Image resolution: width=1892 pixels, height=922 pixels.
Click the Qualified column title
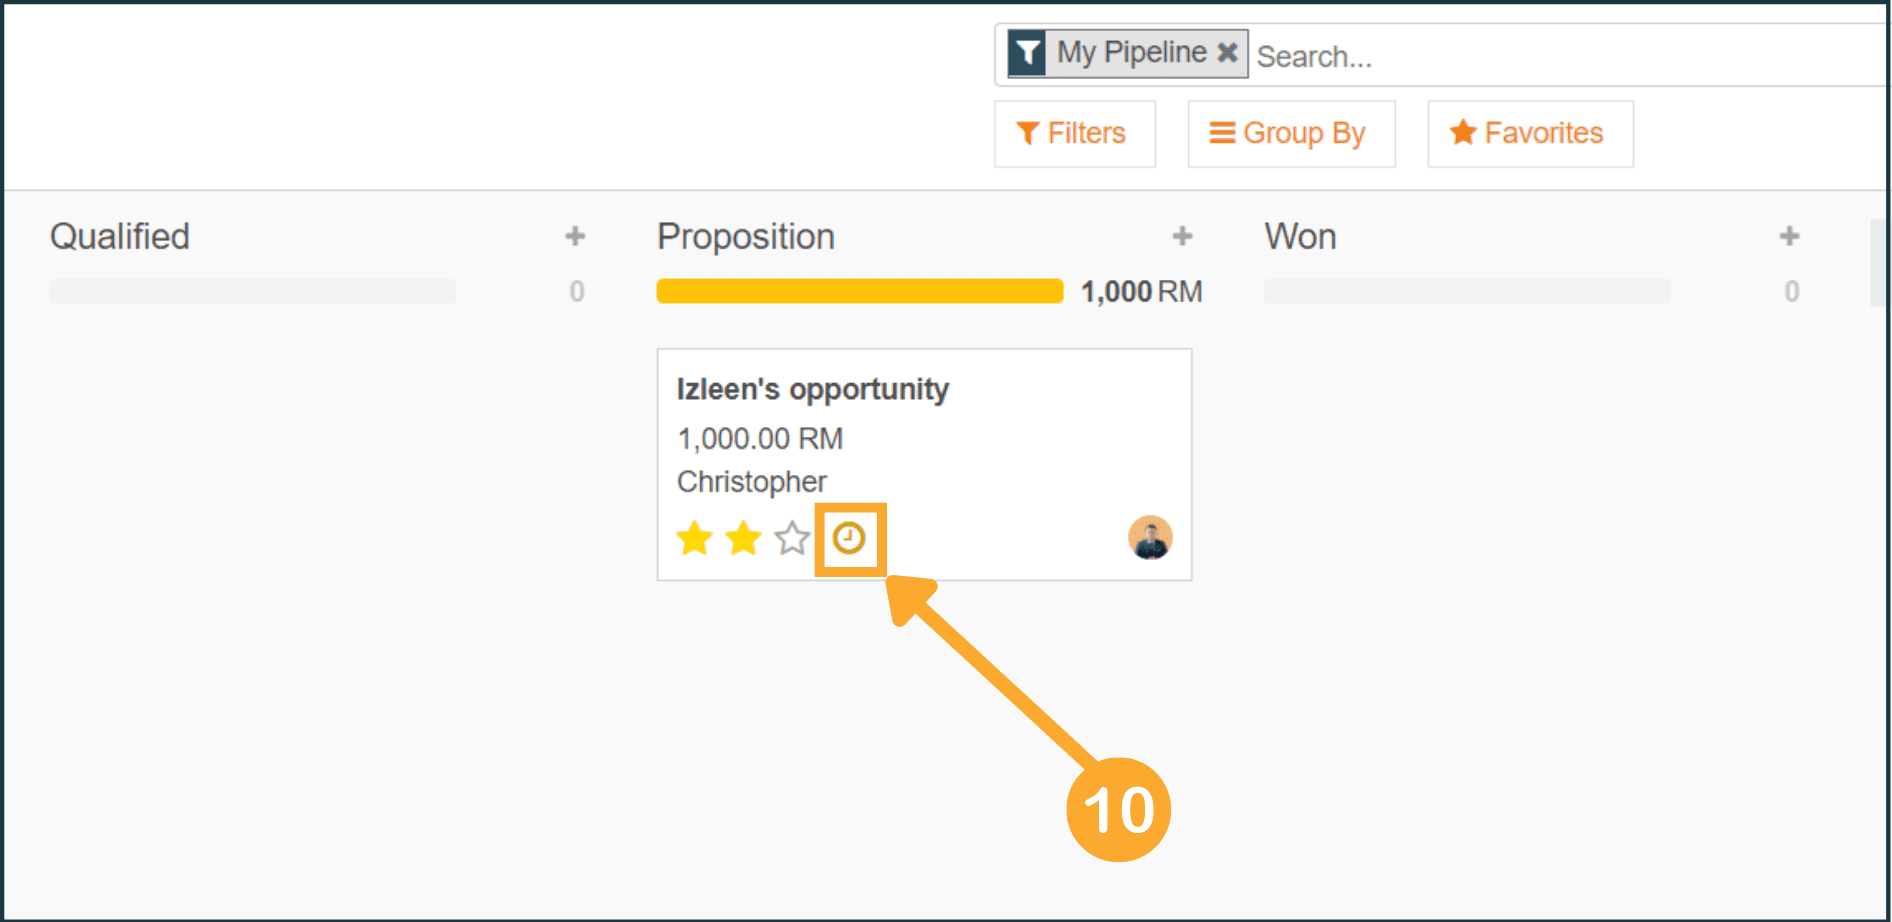[120, 237]
